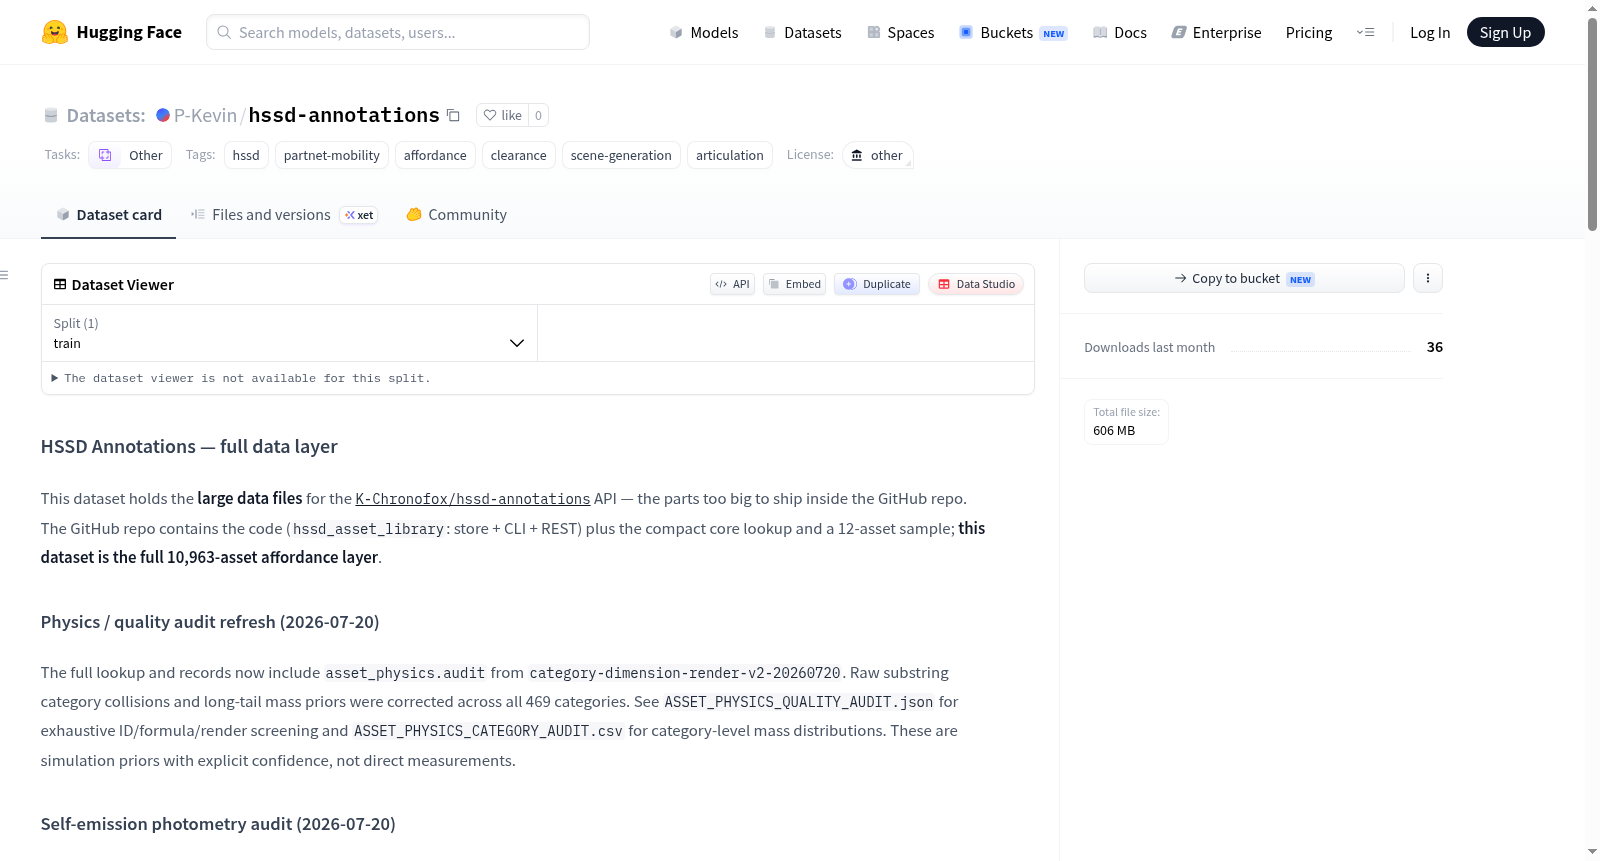Click the Dataset Viewer table icon
This screenshot has width=1600, height=861.
click(x=60, y=284)
